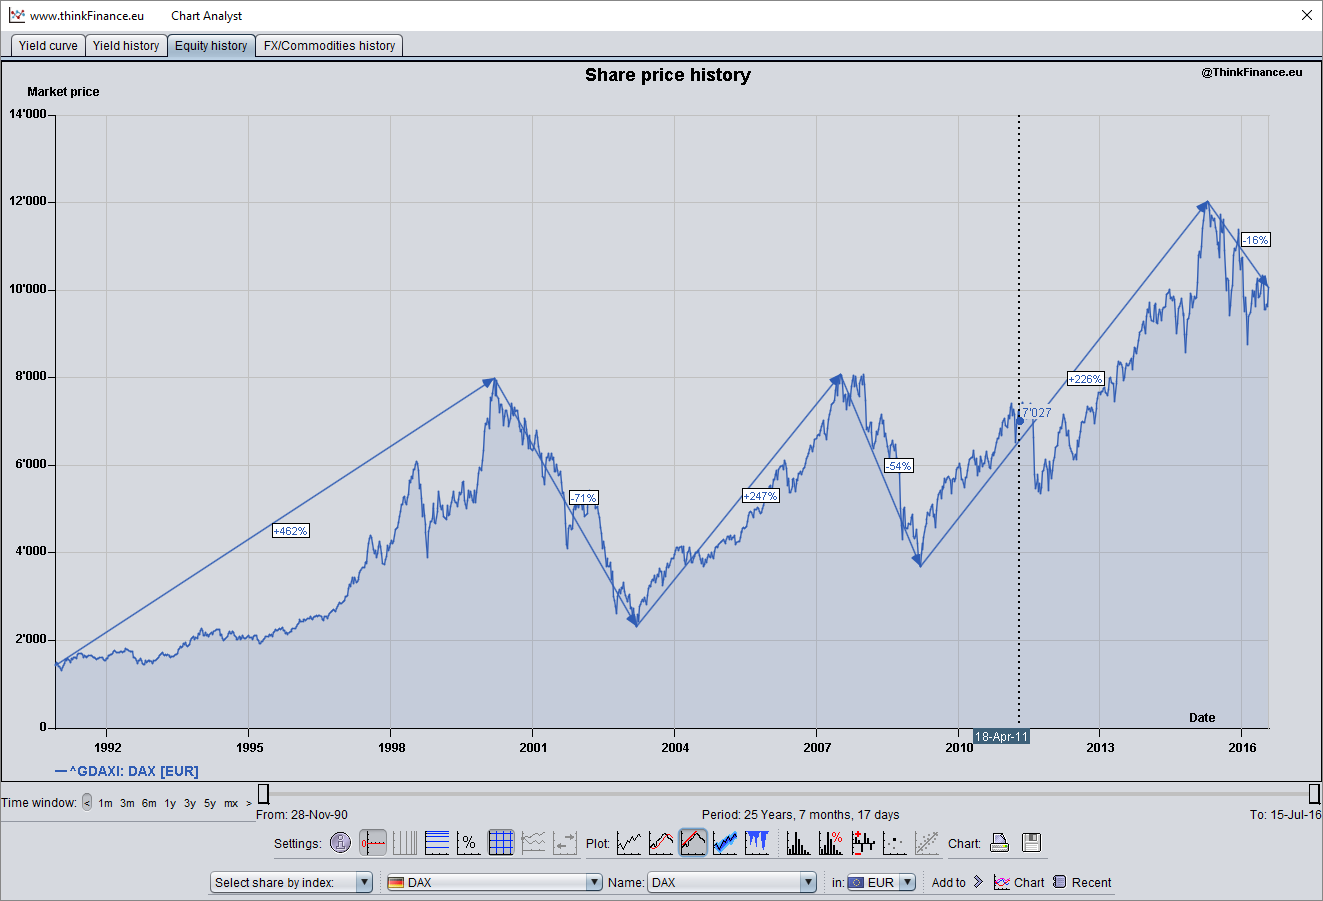Viewport: 1323px width, 901px height.
Task: Toggle the full grid setting
Action: (501, 843)
